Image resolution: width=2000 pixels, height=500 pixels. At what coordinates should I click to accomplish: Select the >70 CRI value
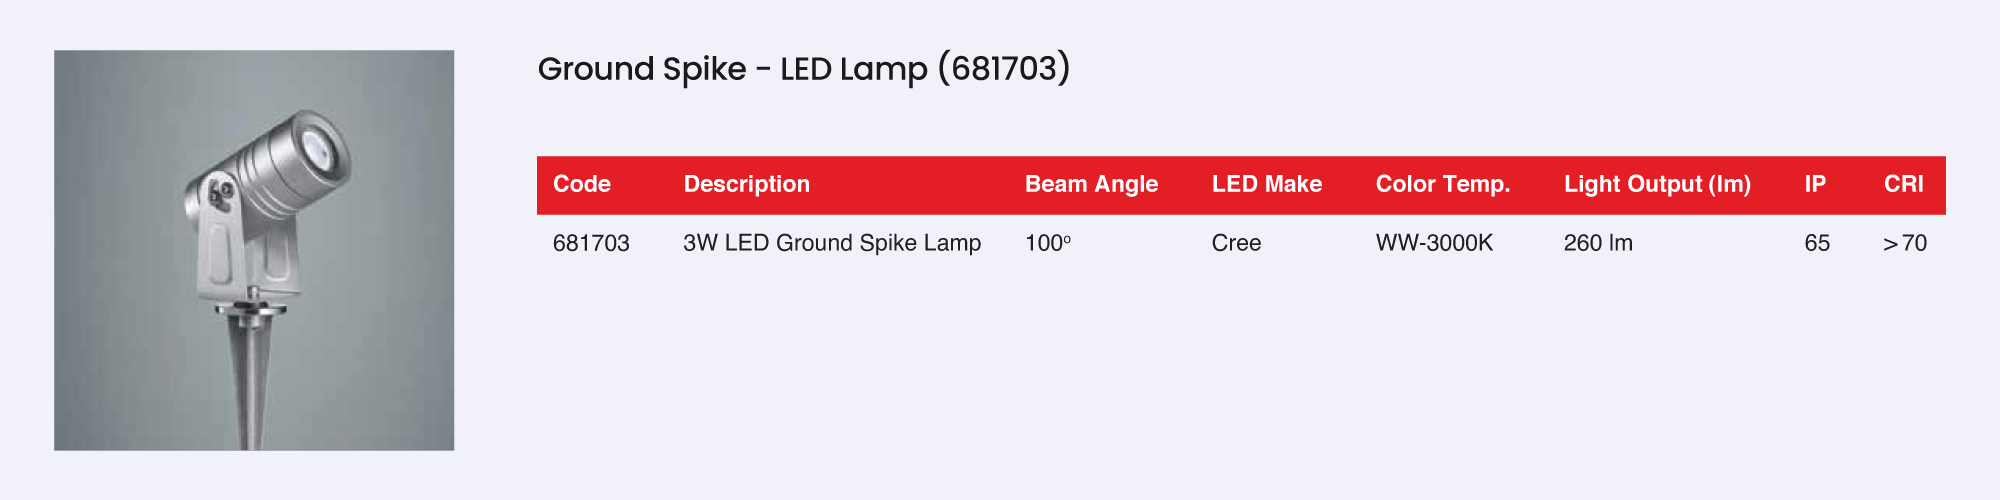click(x=1904, y=243)
